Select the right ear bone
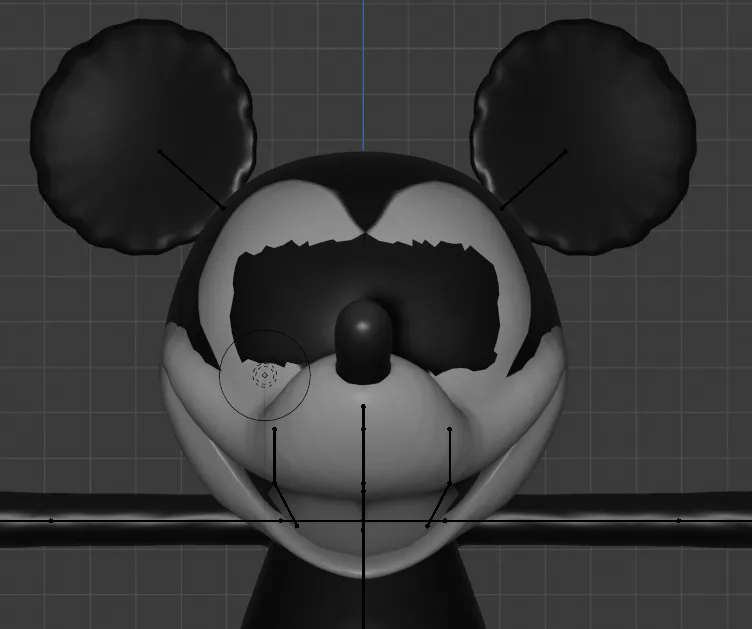This screenshot has height=629, width=752. [533, 180]
